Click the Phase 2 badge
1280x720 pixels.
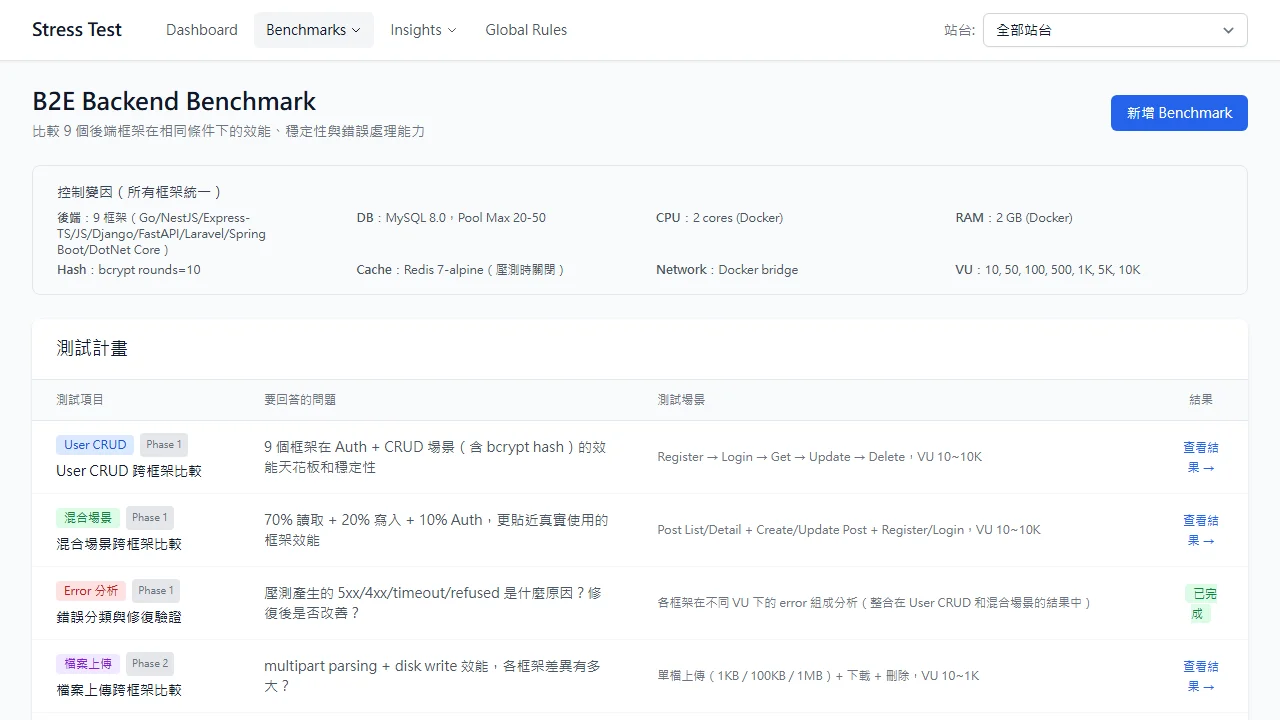click(x=150, y=664)
